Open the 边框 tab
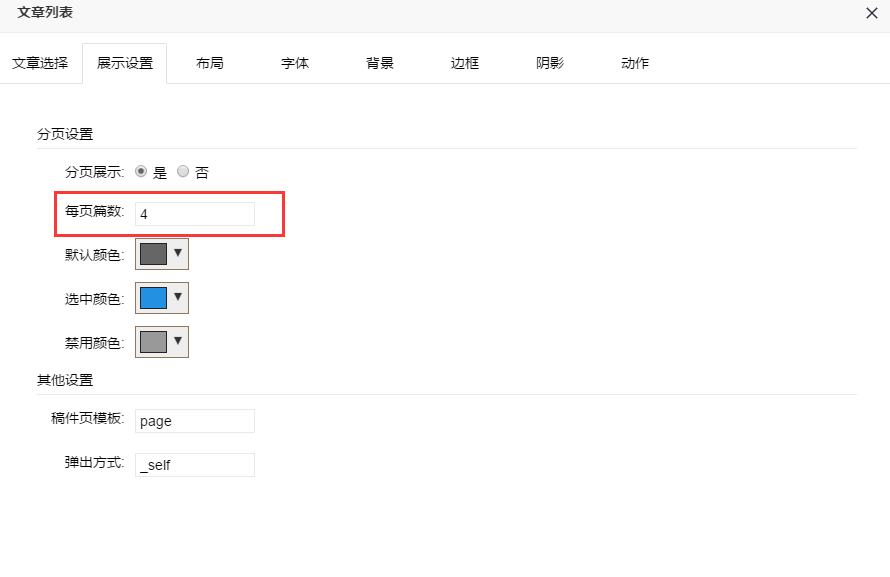 point(465,63)
